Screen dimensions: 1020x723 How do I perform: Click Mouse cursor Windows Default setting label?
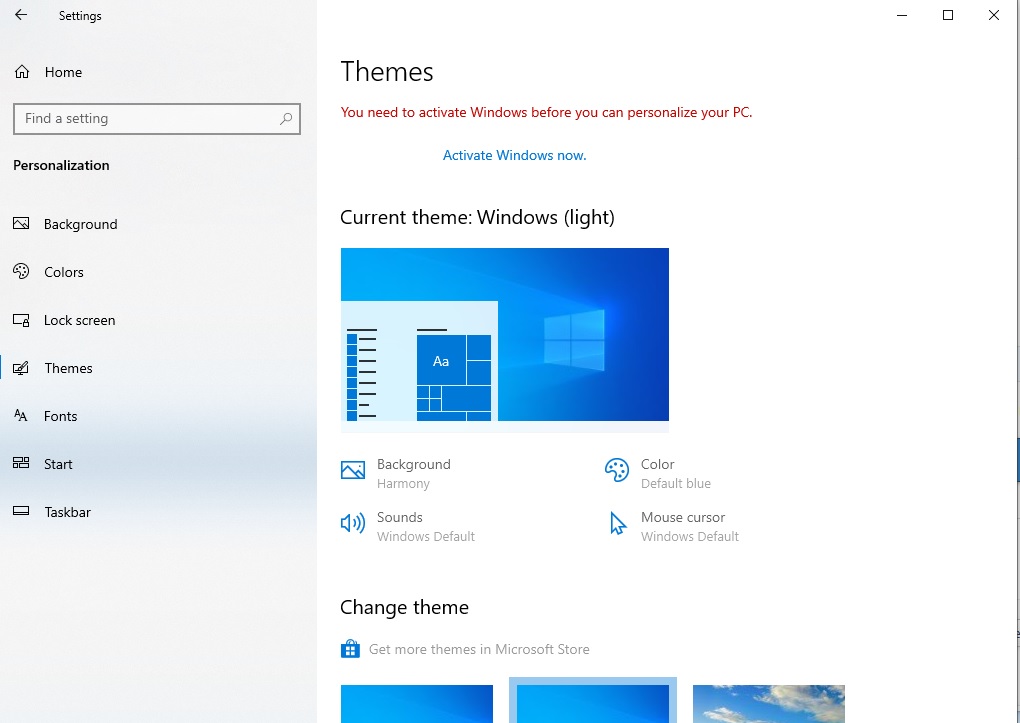click(x=690, y=526)
